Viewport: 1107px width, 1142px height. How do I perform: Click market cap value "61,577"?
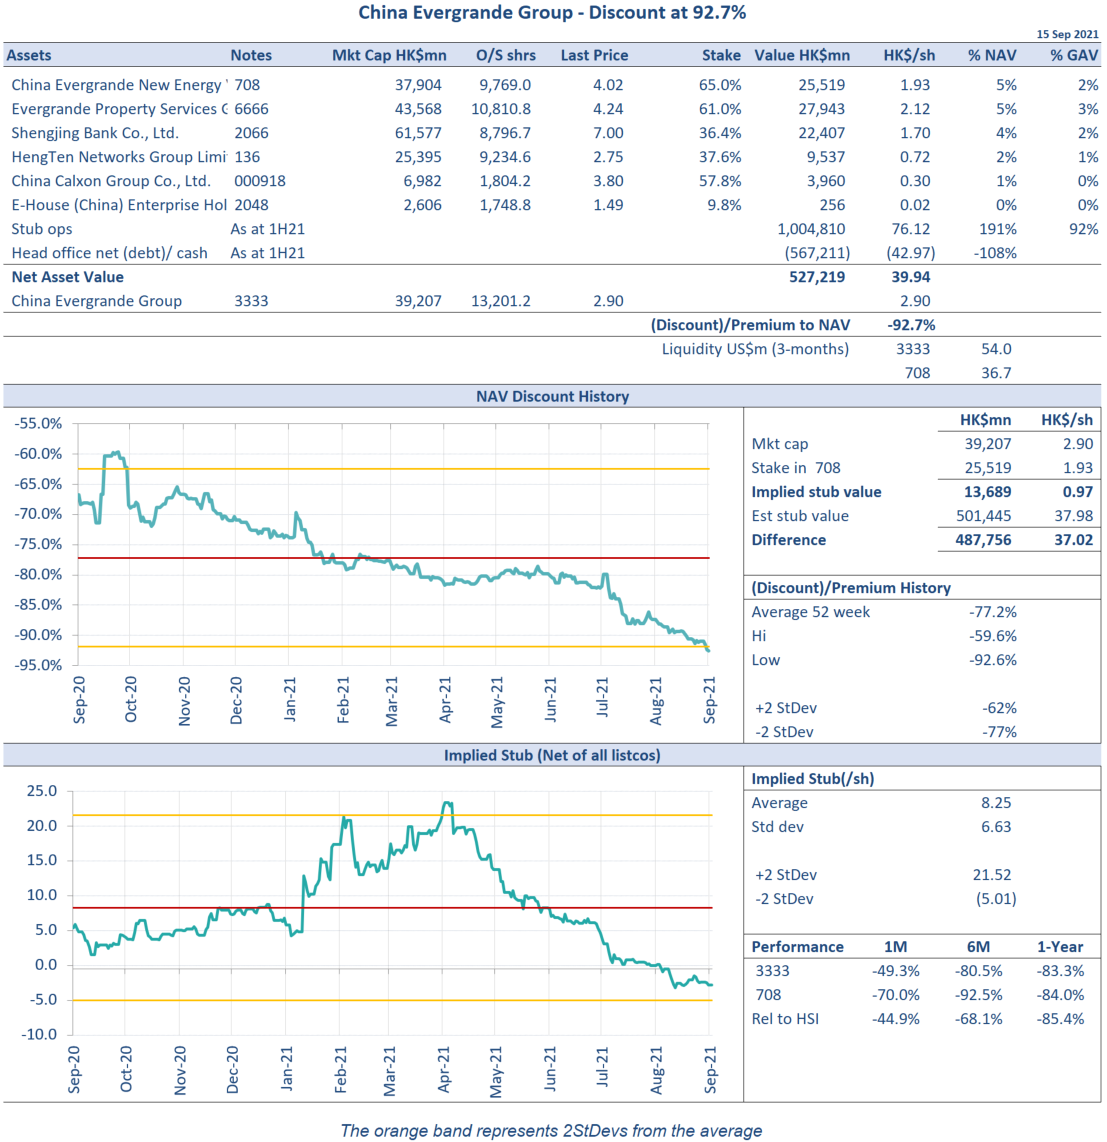point(418,133)
